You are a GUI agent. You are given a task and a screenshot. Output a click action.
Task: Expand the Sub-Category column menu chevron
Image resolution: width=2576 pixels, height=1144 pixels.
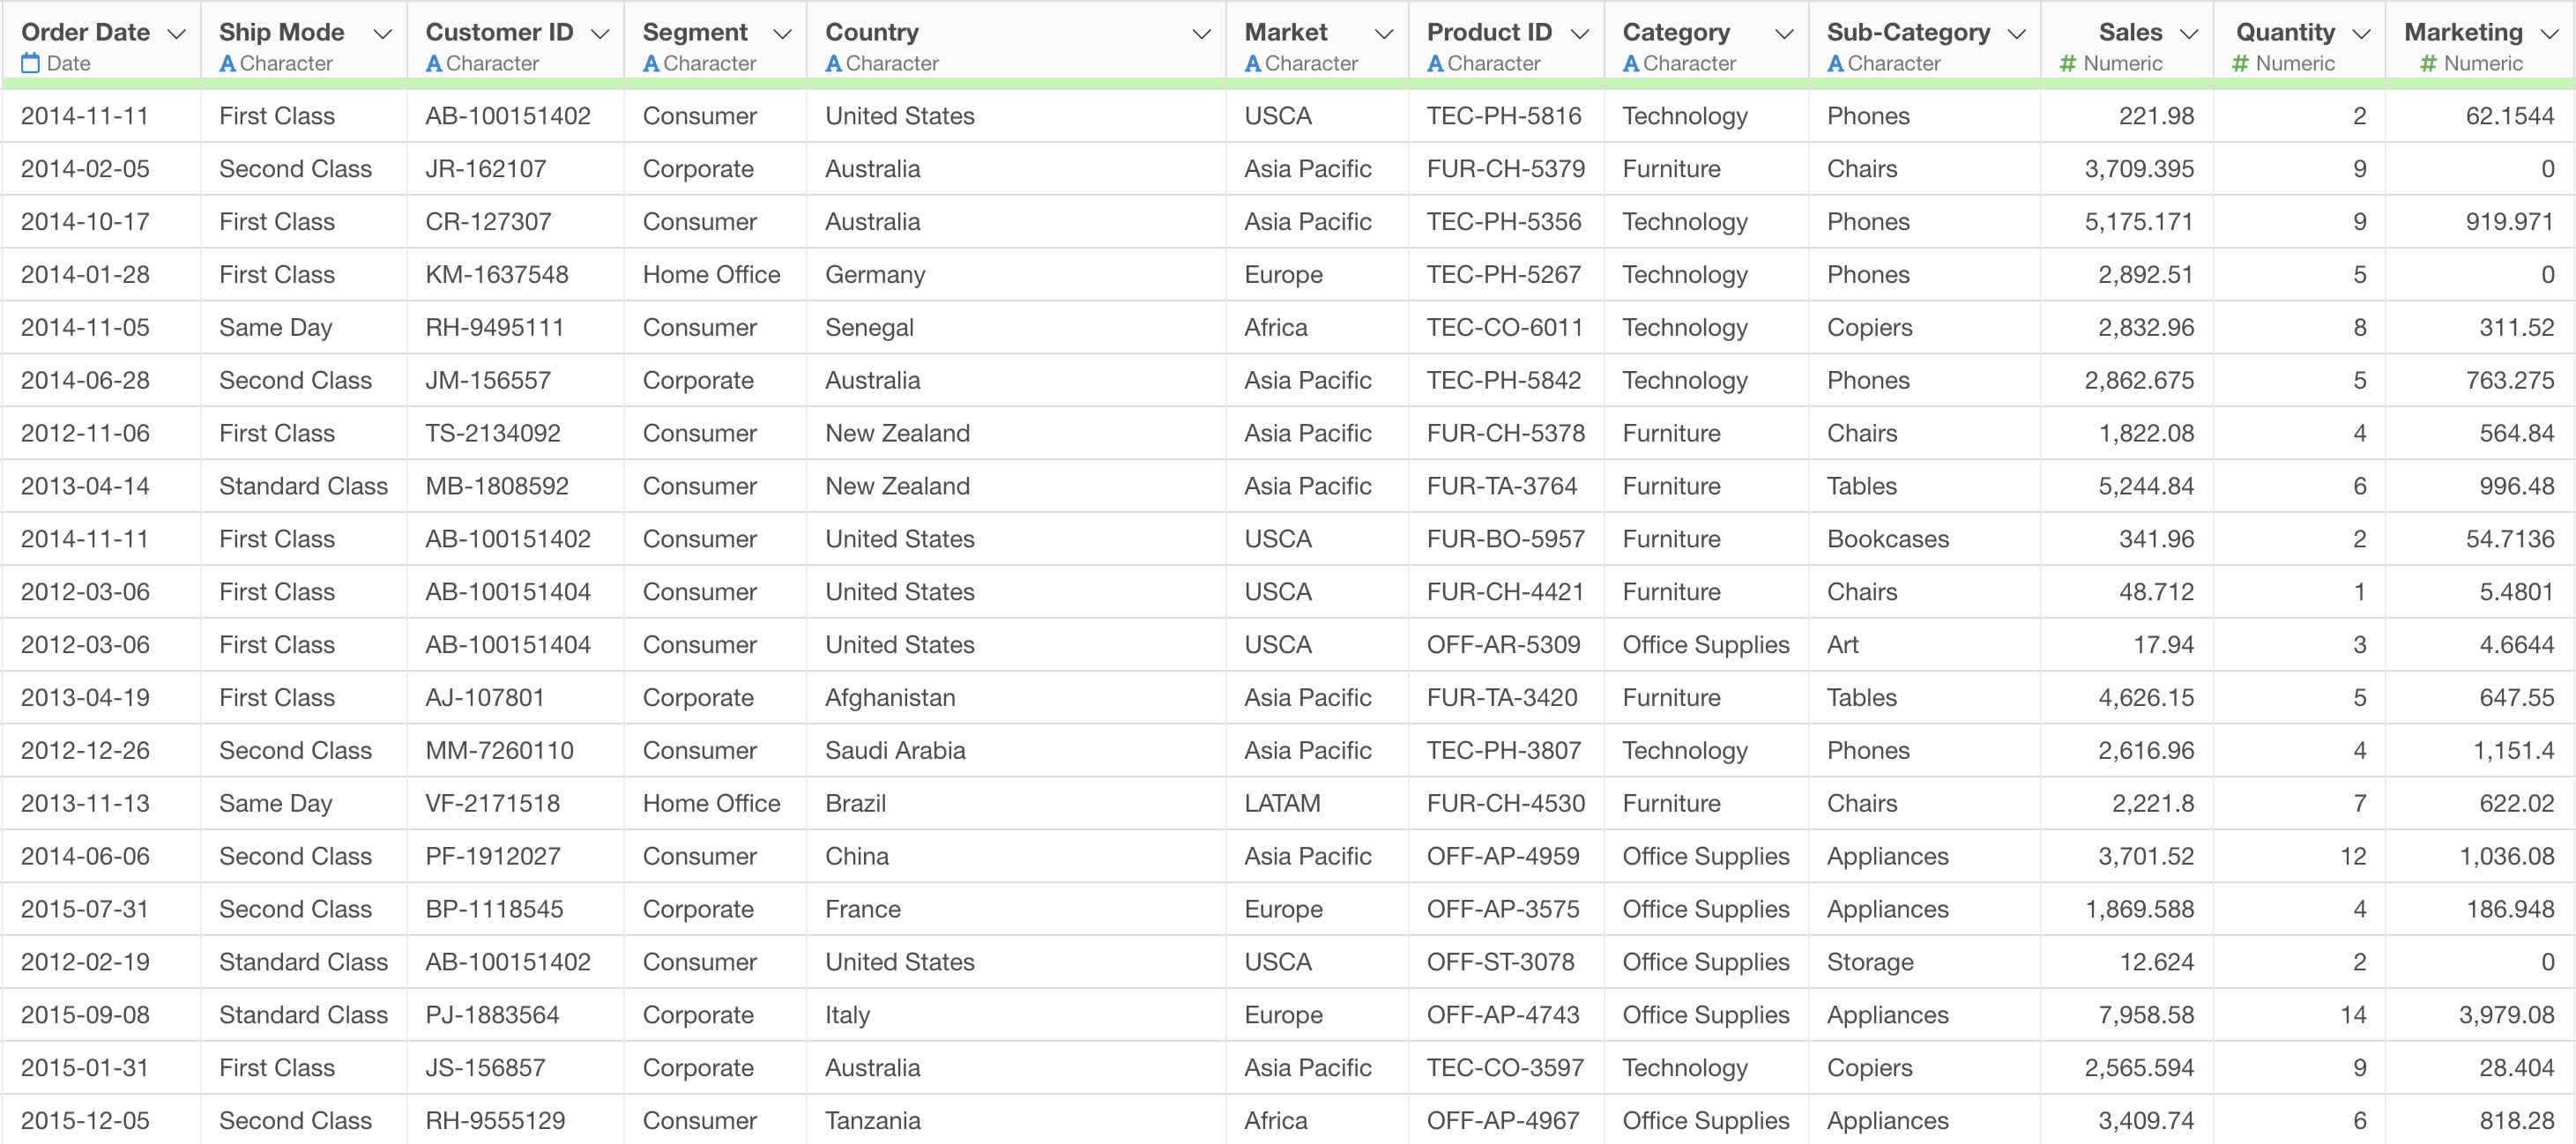tap(2017, 34)
